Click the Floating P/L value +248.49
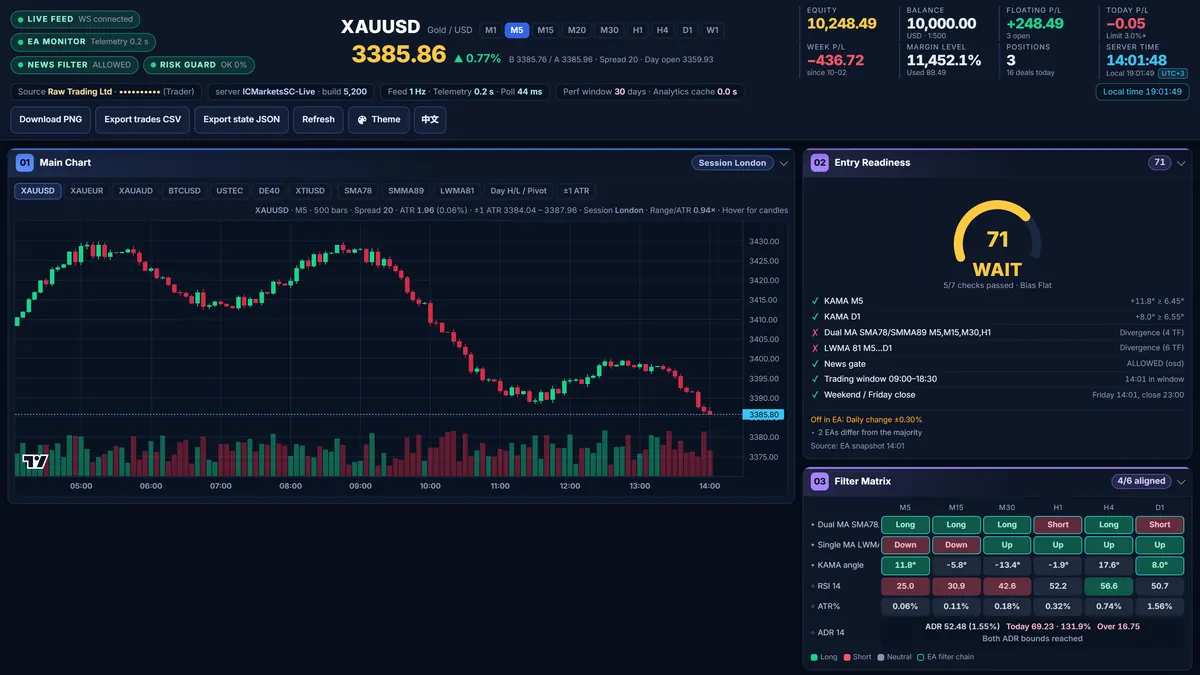The image size is (1200, 675). (1035, 24)
